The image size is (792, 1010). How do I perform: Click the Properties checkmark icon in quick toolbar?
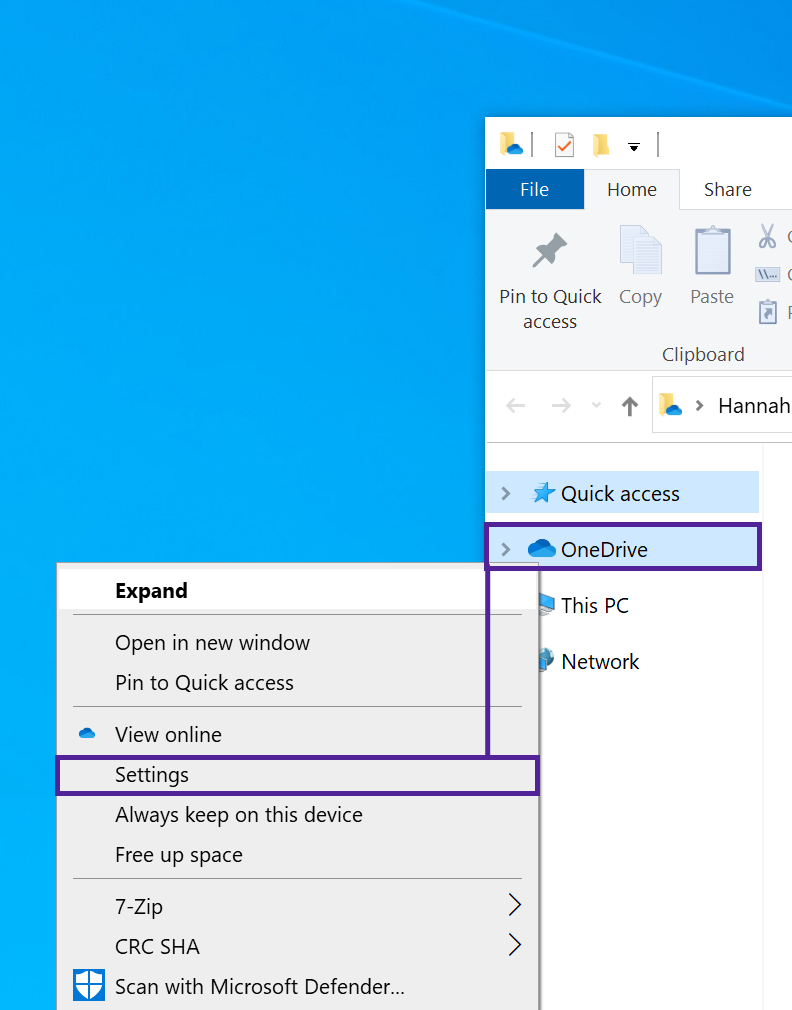pos(564,145)
